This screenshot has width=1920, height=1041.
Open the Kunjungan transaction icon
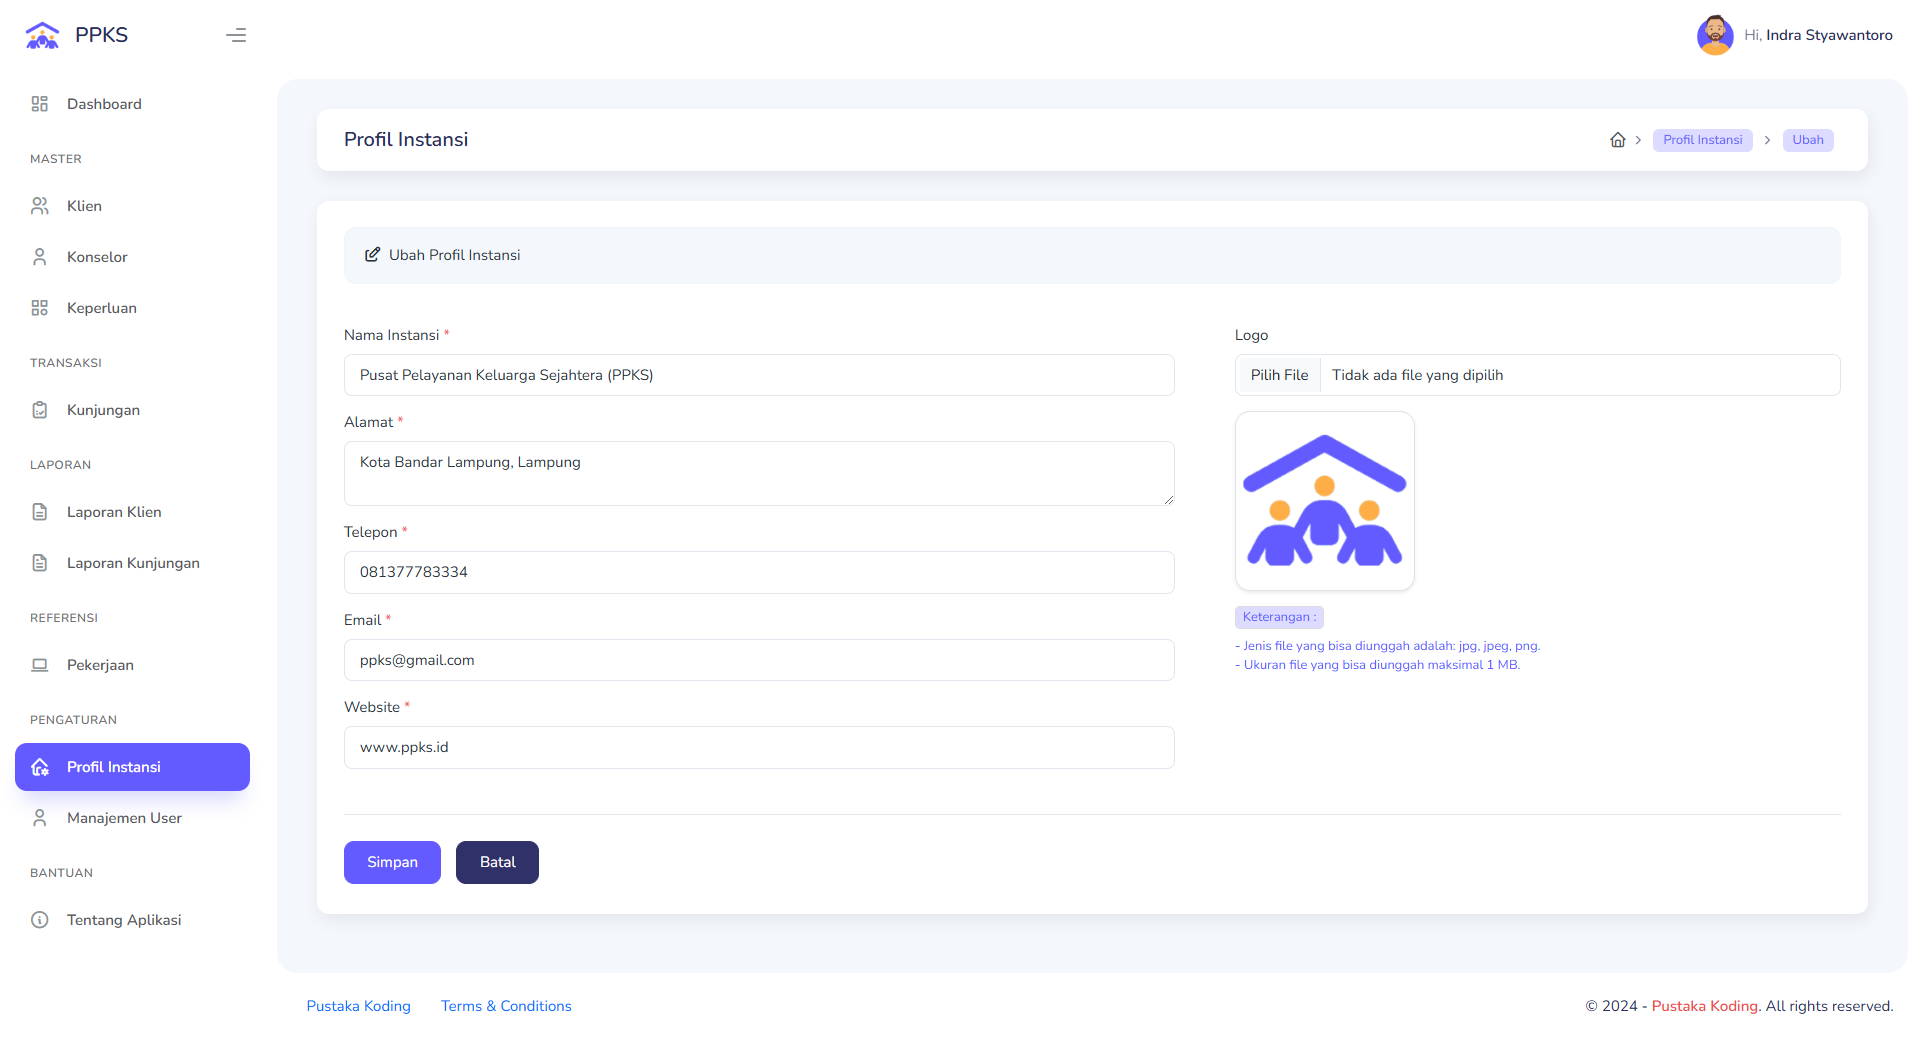(x=39, y=409)
